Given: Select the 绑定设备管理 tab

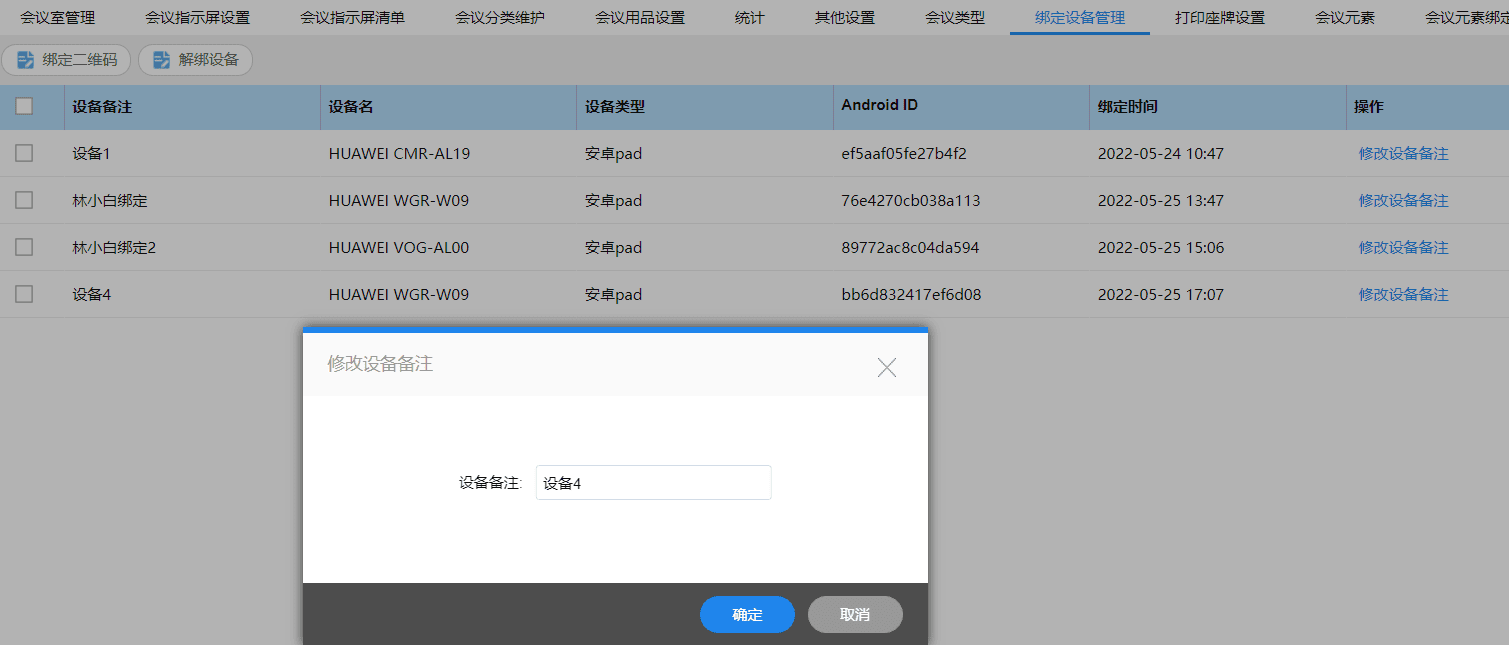Looking at the screenshot, I should point(1080,17).
